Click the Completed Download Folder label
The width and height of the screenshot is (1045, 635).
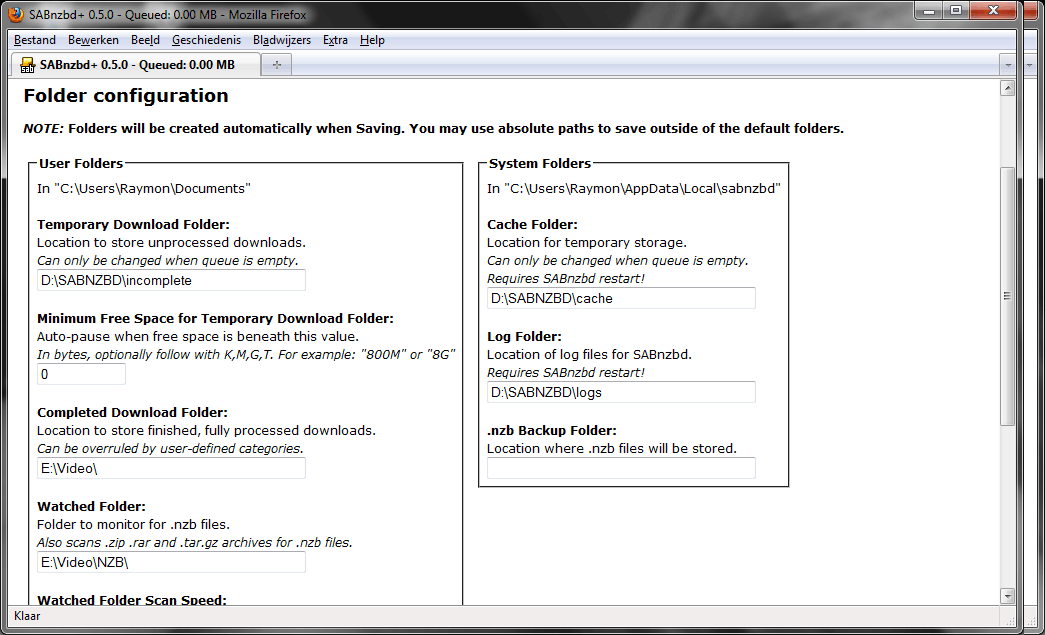click(x=132, y=412)
